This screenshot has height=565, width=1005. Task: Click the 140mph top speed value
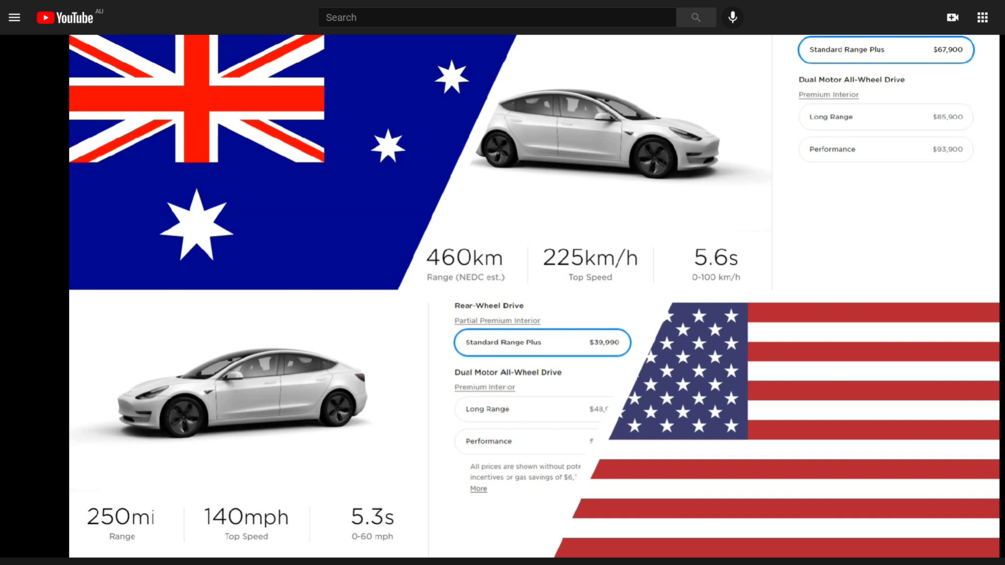coord(246,516)
